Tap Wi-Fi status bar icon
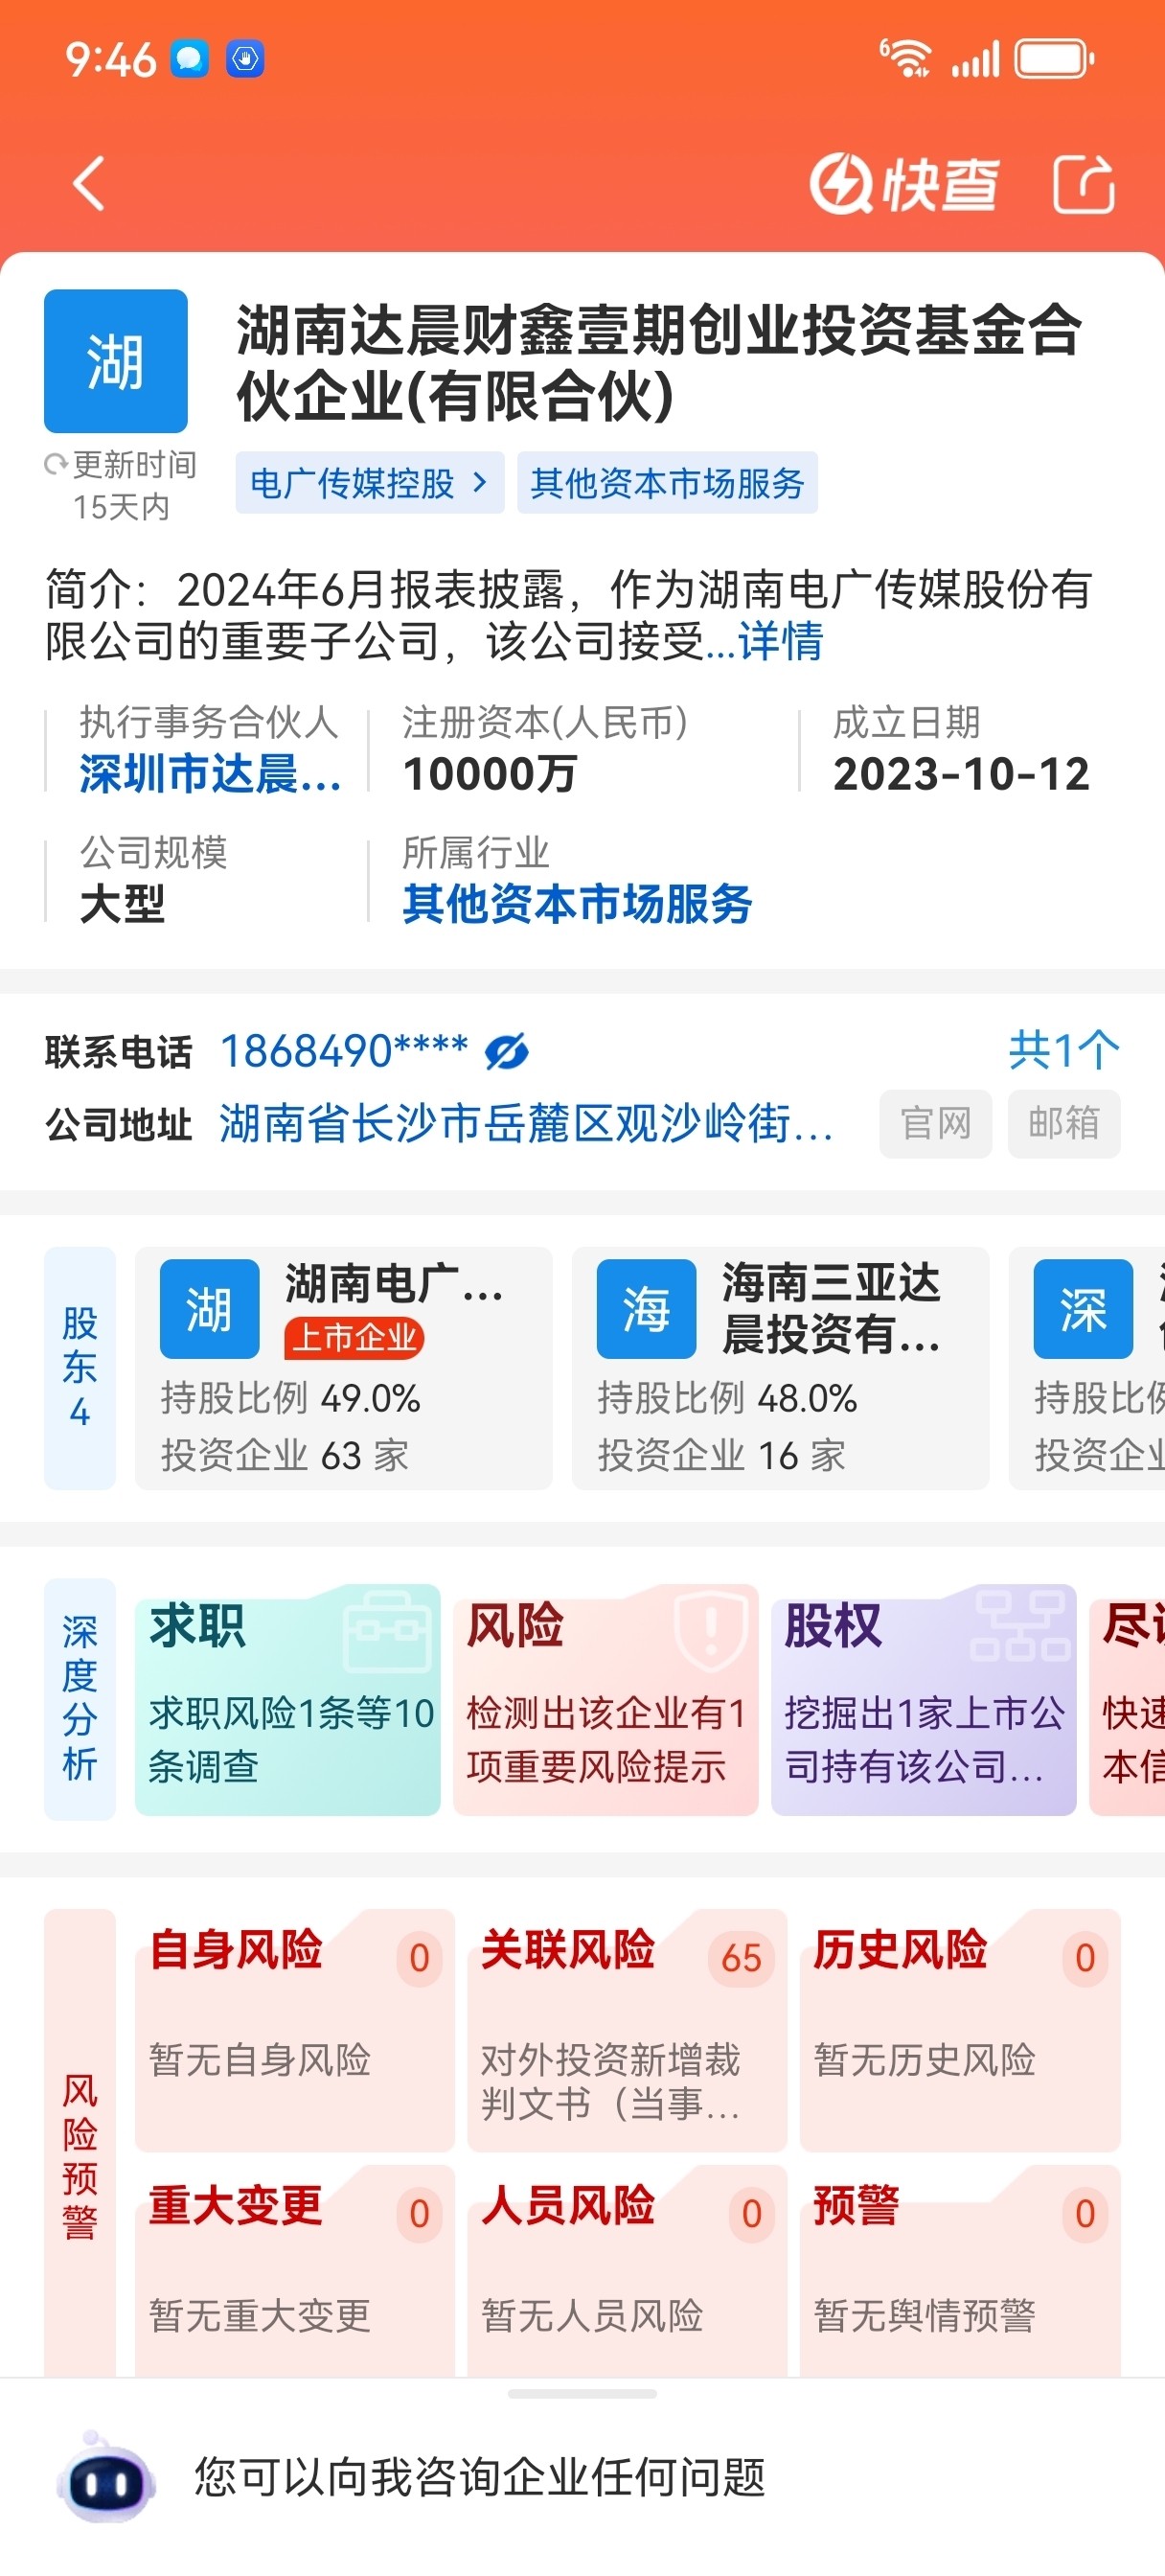The image size is (1165, 2576). pos(905,58)
